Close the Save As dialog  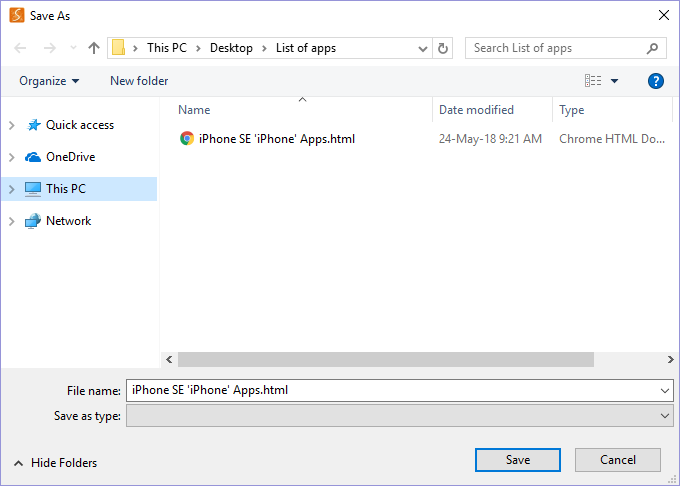(x=664, y=15)
